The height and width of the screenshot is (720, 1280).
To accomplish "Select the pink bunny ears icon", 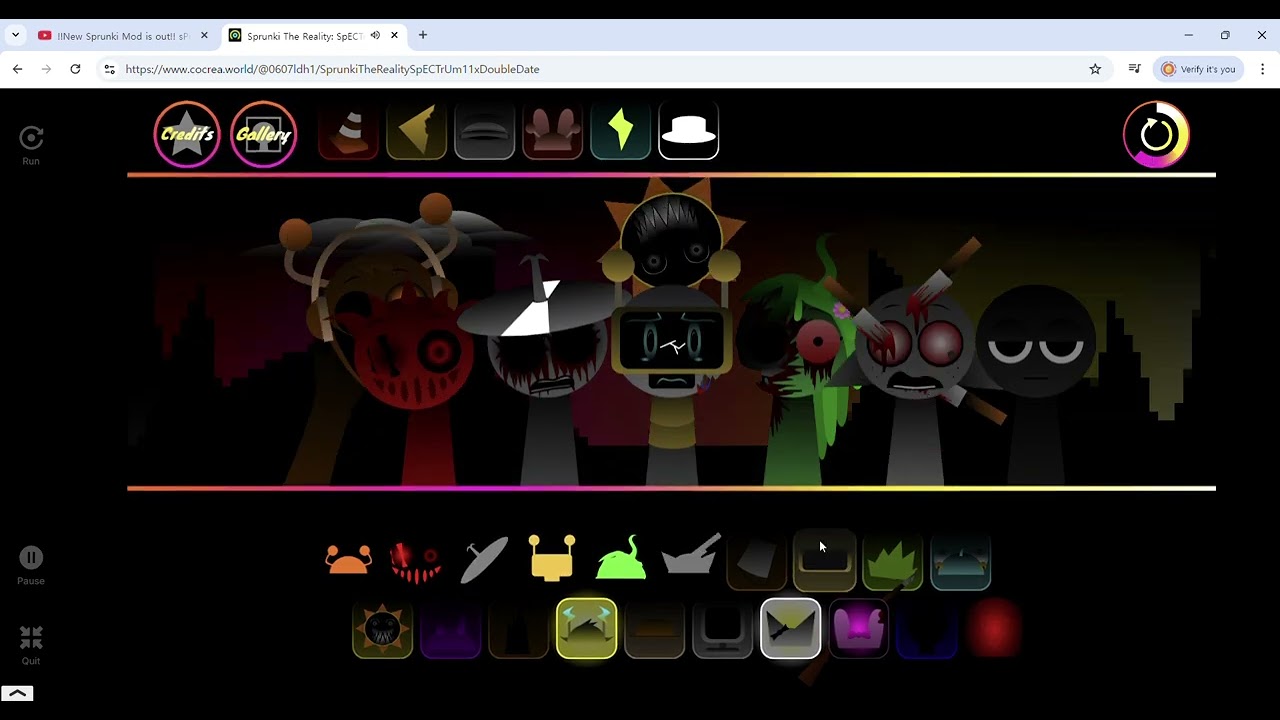I will coord(552,131).
